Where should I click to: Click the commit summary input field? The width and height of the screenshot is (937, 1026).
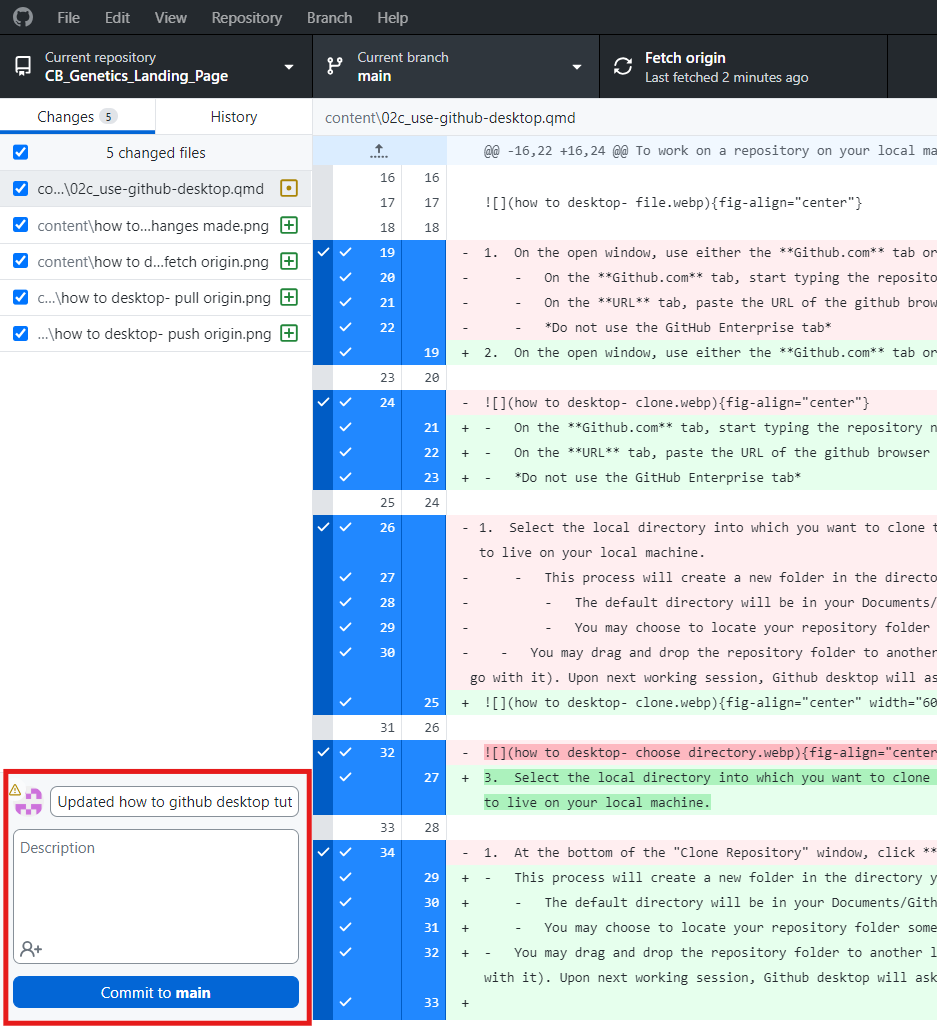[175, 802]
